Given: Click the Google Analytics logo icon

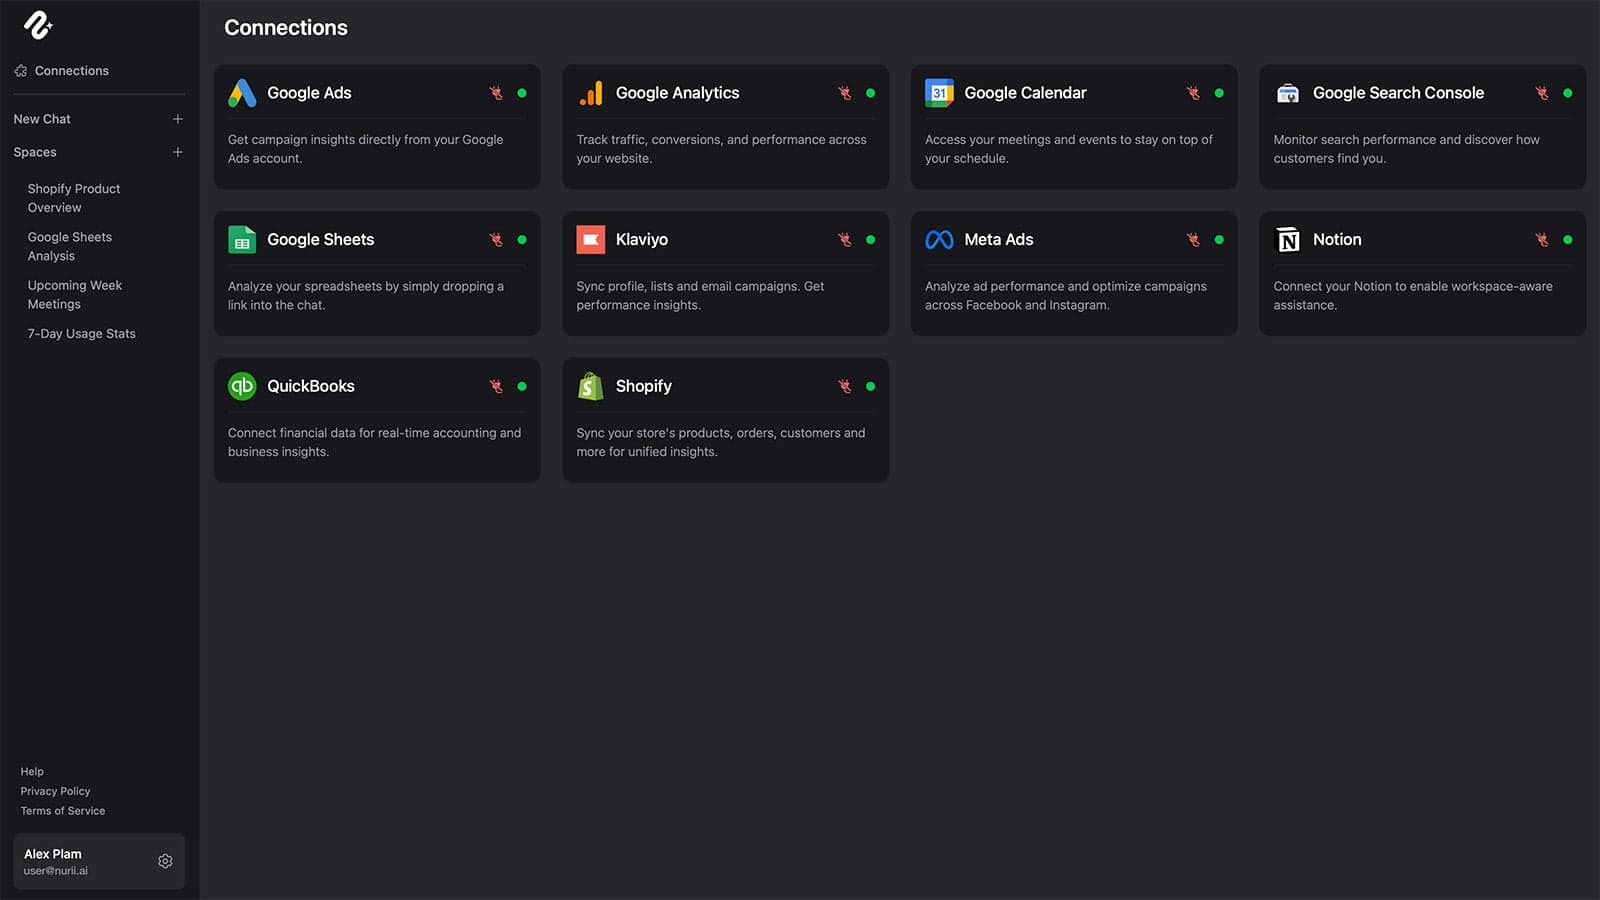Looking at the screenshot, I should pos(591,93).
